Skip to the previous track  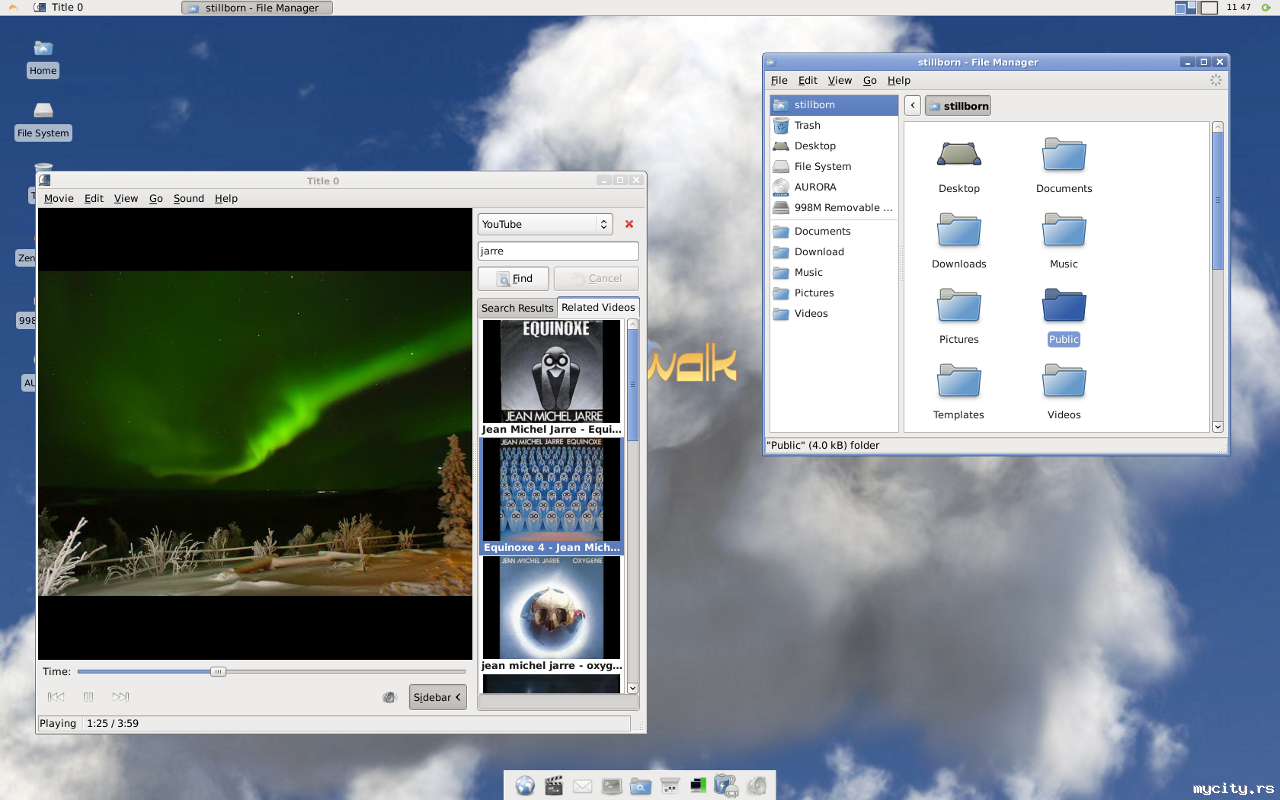56,697
